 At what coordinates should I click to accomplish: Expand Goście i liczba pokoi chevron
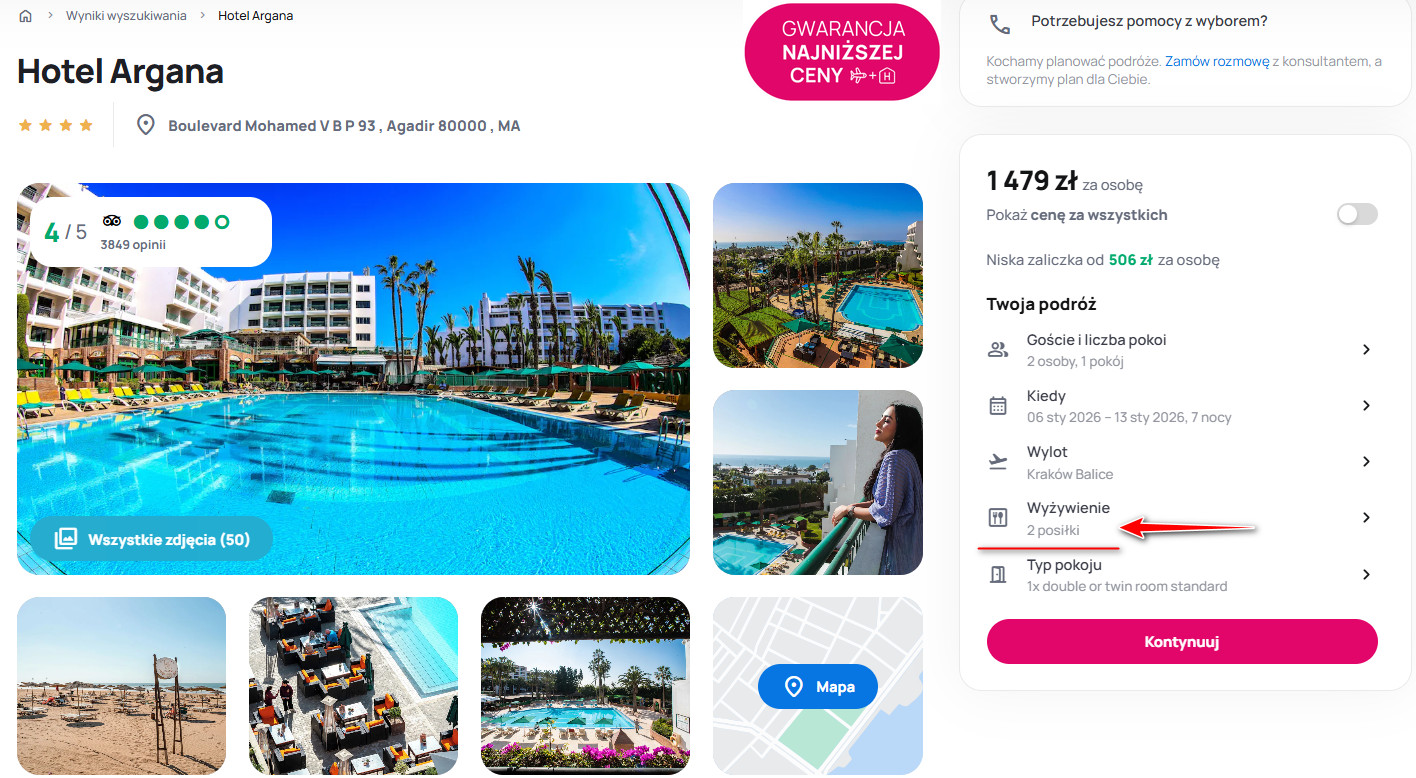coord(1366,349)
